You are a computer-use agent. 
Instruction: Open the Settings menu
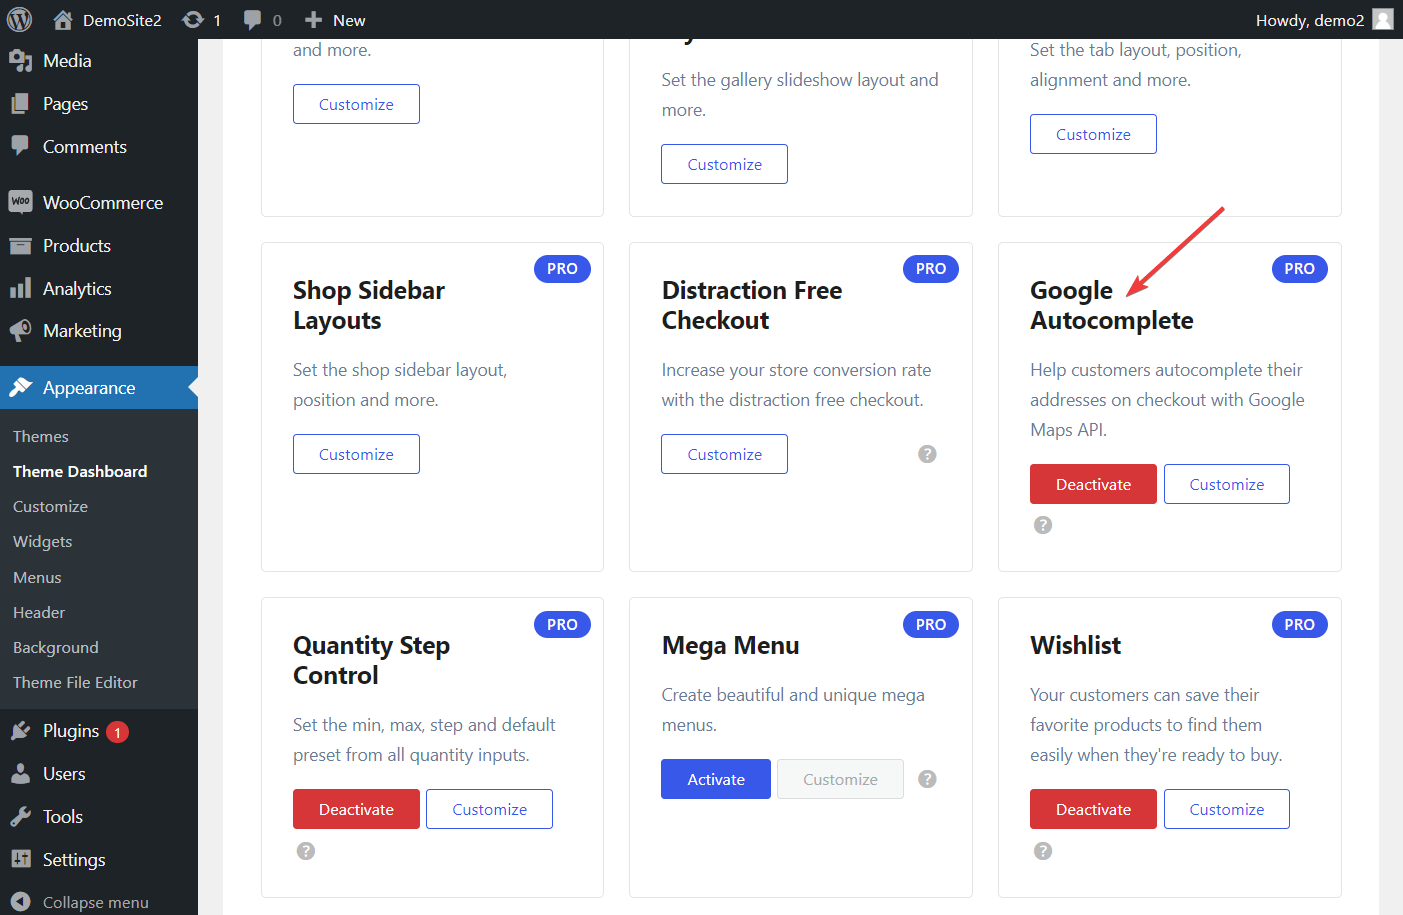click(74, 860)
